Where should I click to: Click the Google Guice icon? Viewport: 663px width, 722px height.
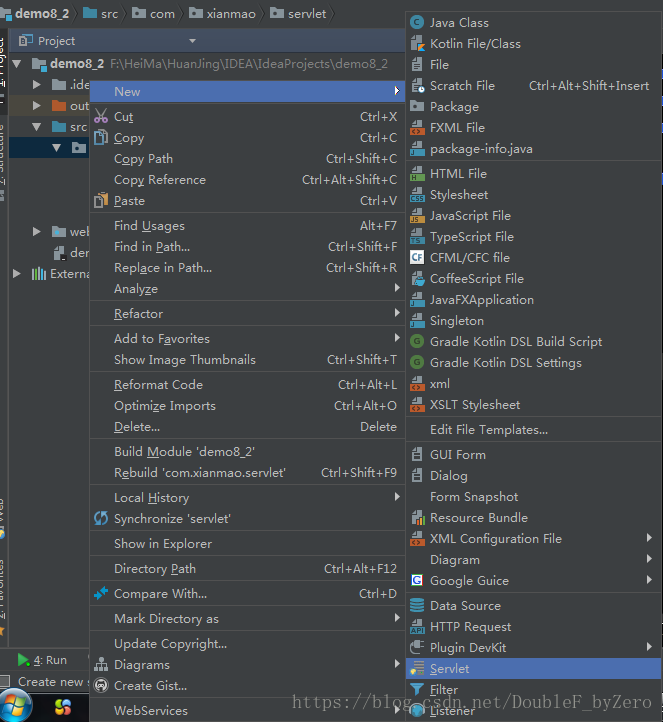click(417, 580)
